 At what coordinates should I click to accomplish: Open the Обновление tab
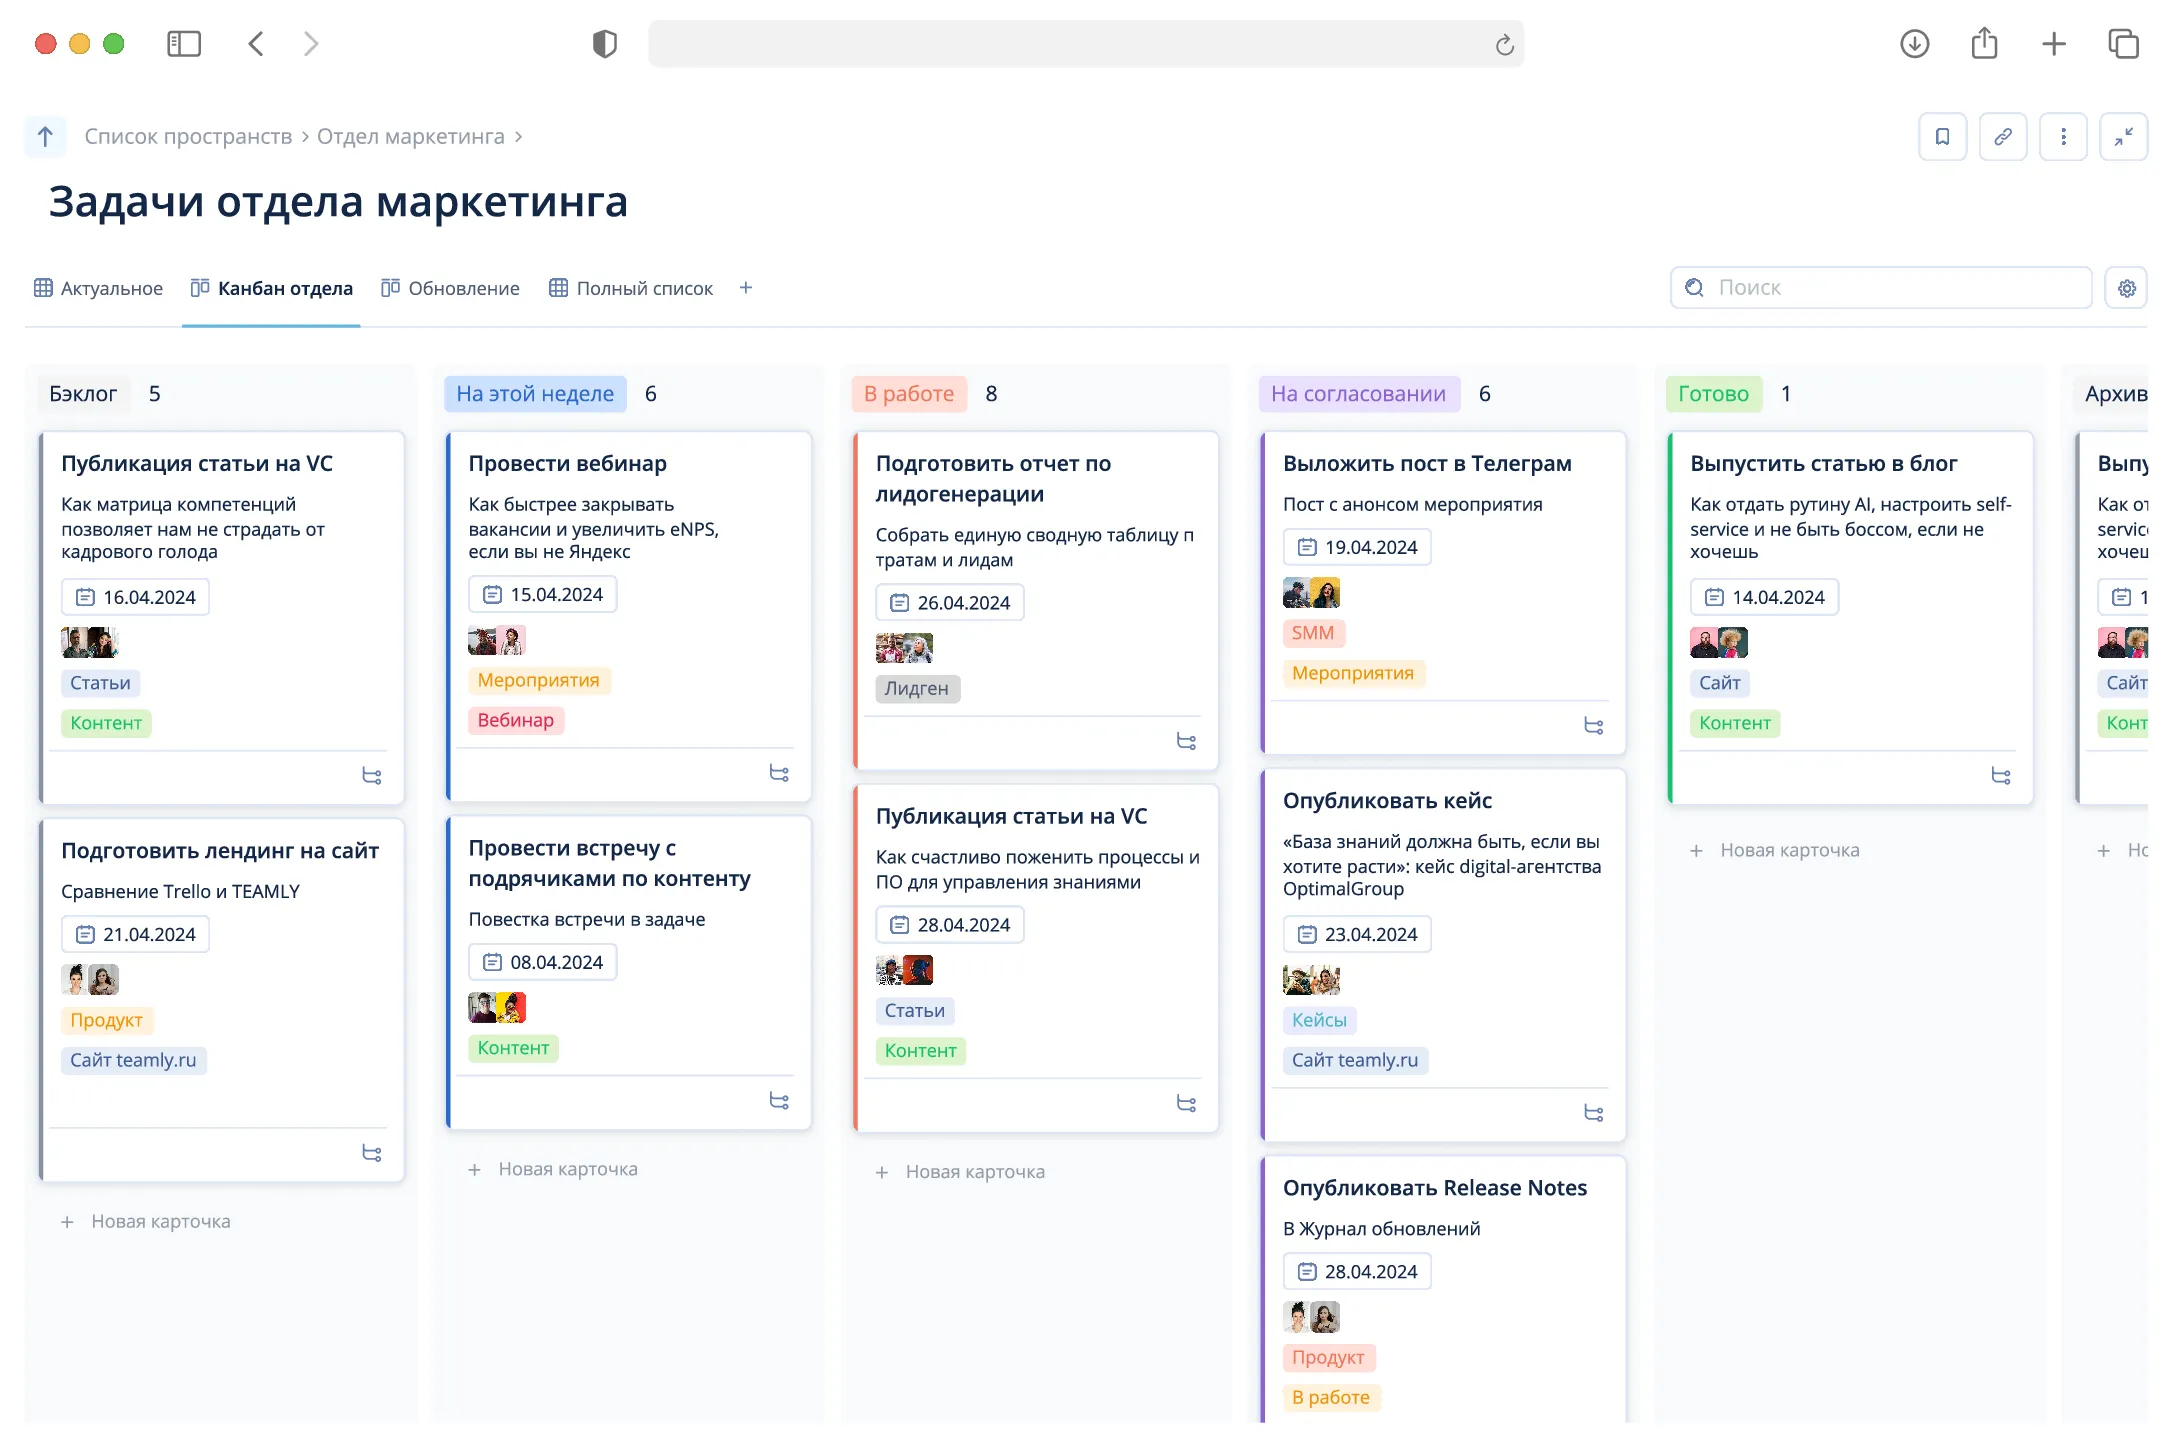click(x=450, y=288)
